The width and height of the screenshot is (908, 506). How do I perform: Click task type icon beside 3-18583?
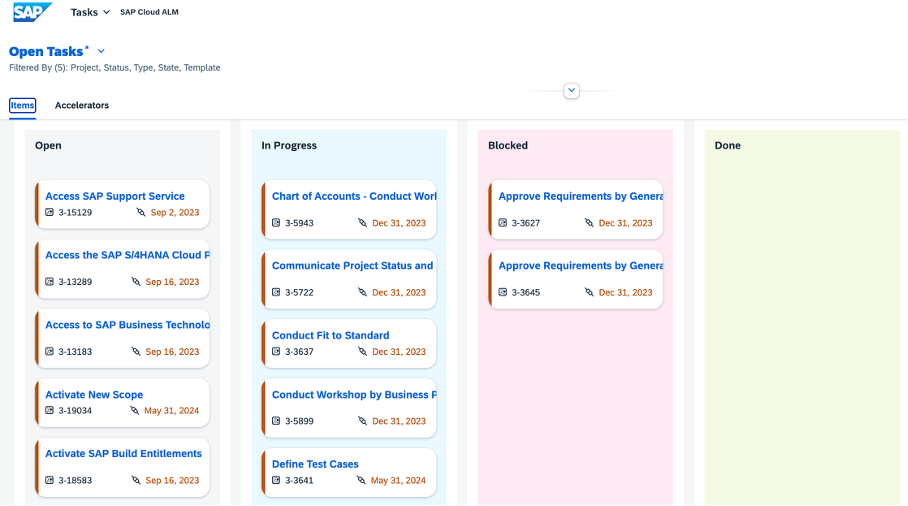tap(50, 480)
